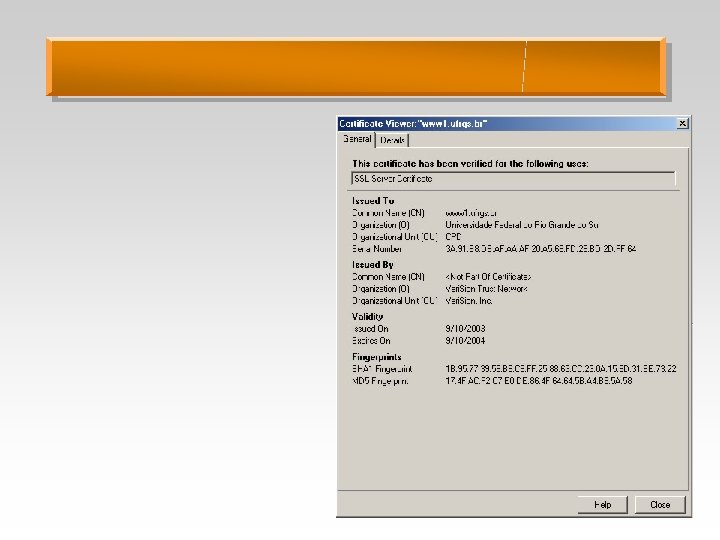
Task: Click the Fingerprints heading
Action: [377, 357]
